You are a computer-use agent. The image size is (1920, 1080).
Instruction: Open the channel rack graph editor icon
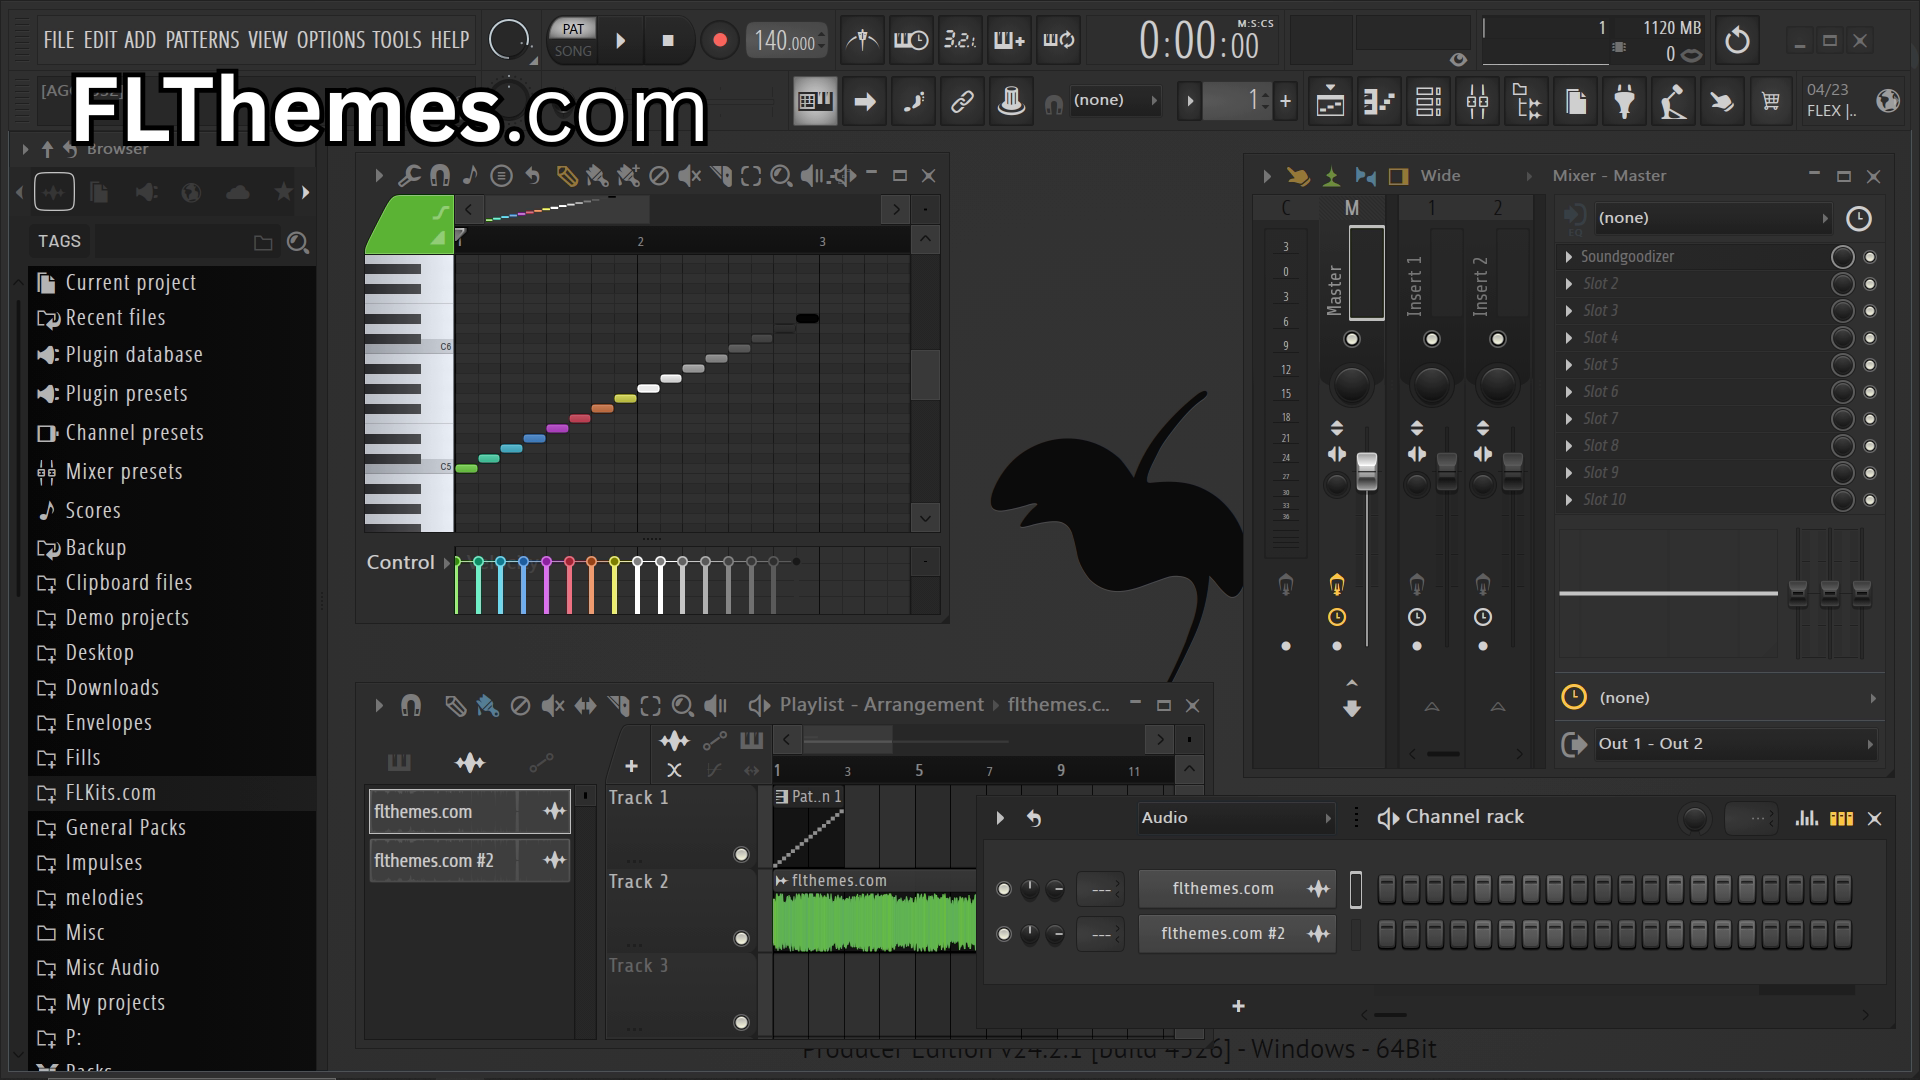[x=1806, y=818]
